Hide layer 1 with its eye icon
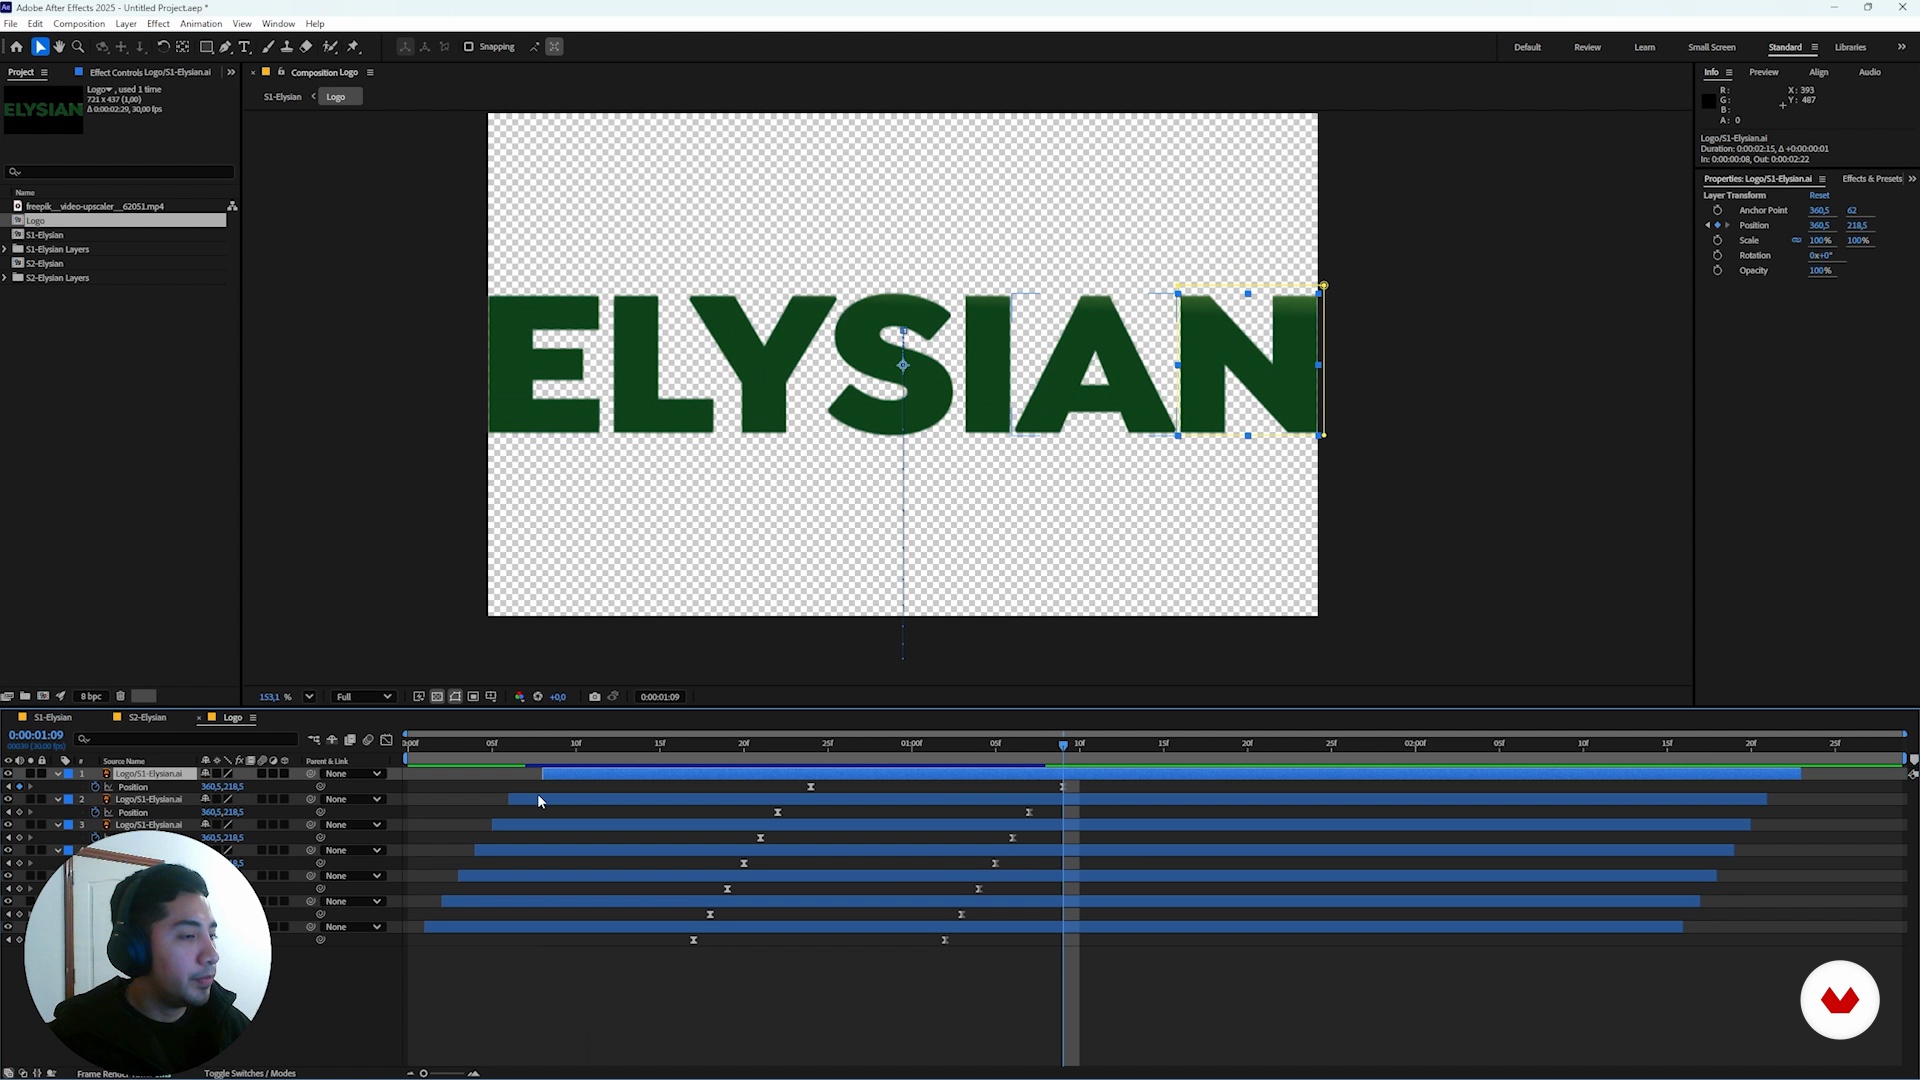 [x=8, y=774]
